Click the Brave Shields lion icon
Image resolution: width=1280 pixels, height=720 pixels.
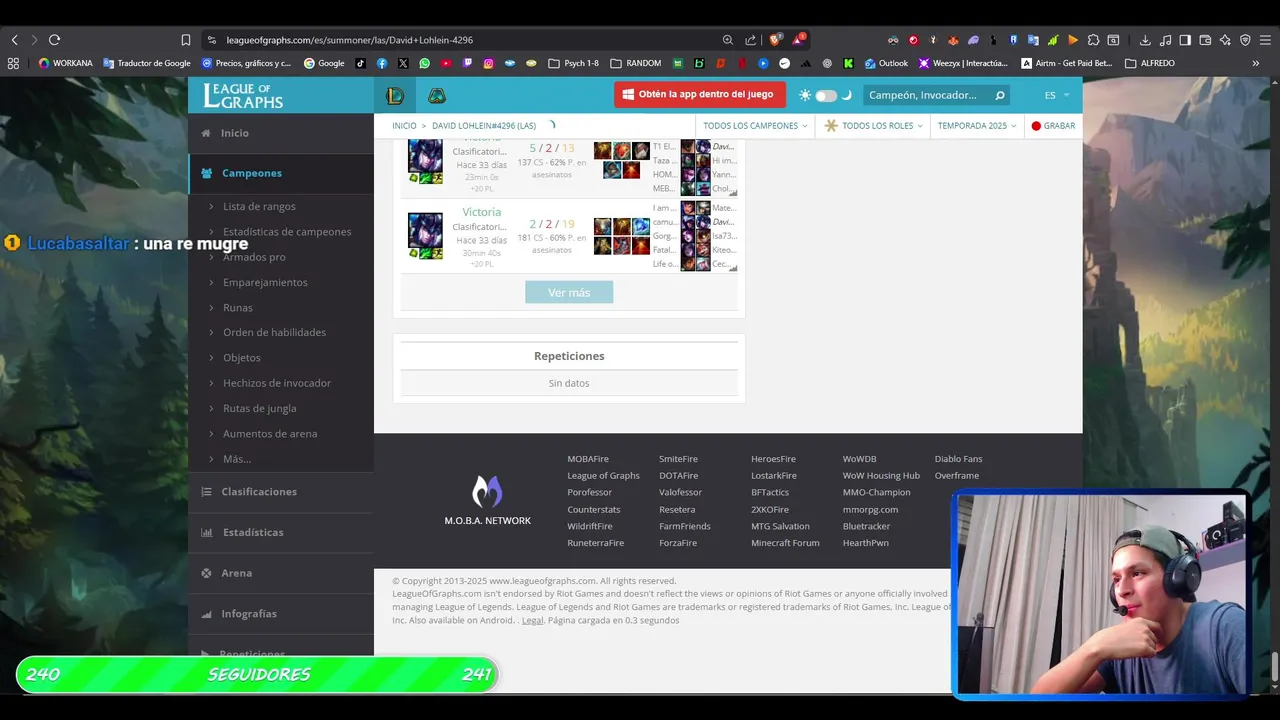pyautogui.click(x=775, y=40)
